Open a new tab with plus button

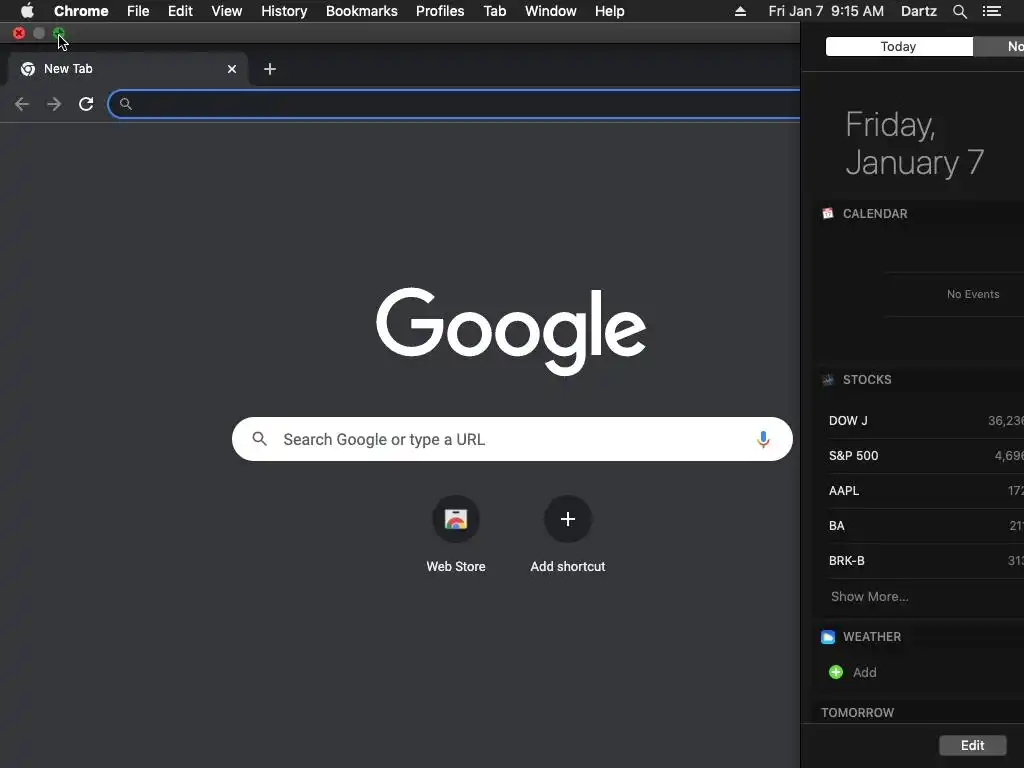270,69
